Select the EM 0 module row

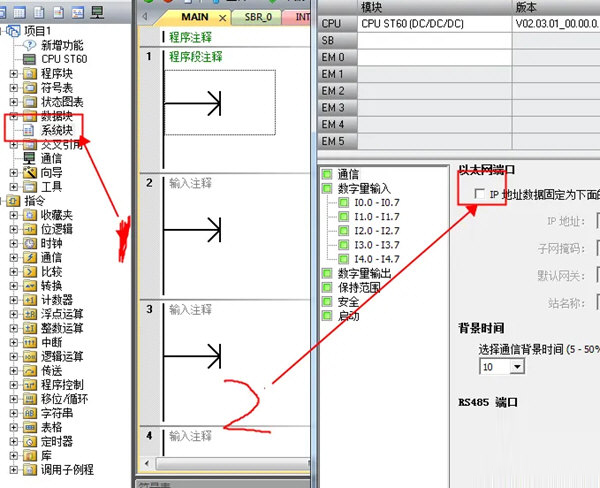point(333,57)
